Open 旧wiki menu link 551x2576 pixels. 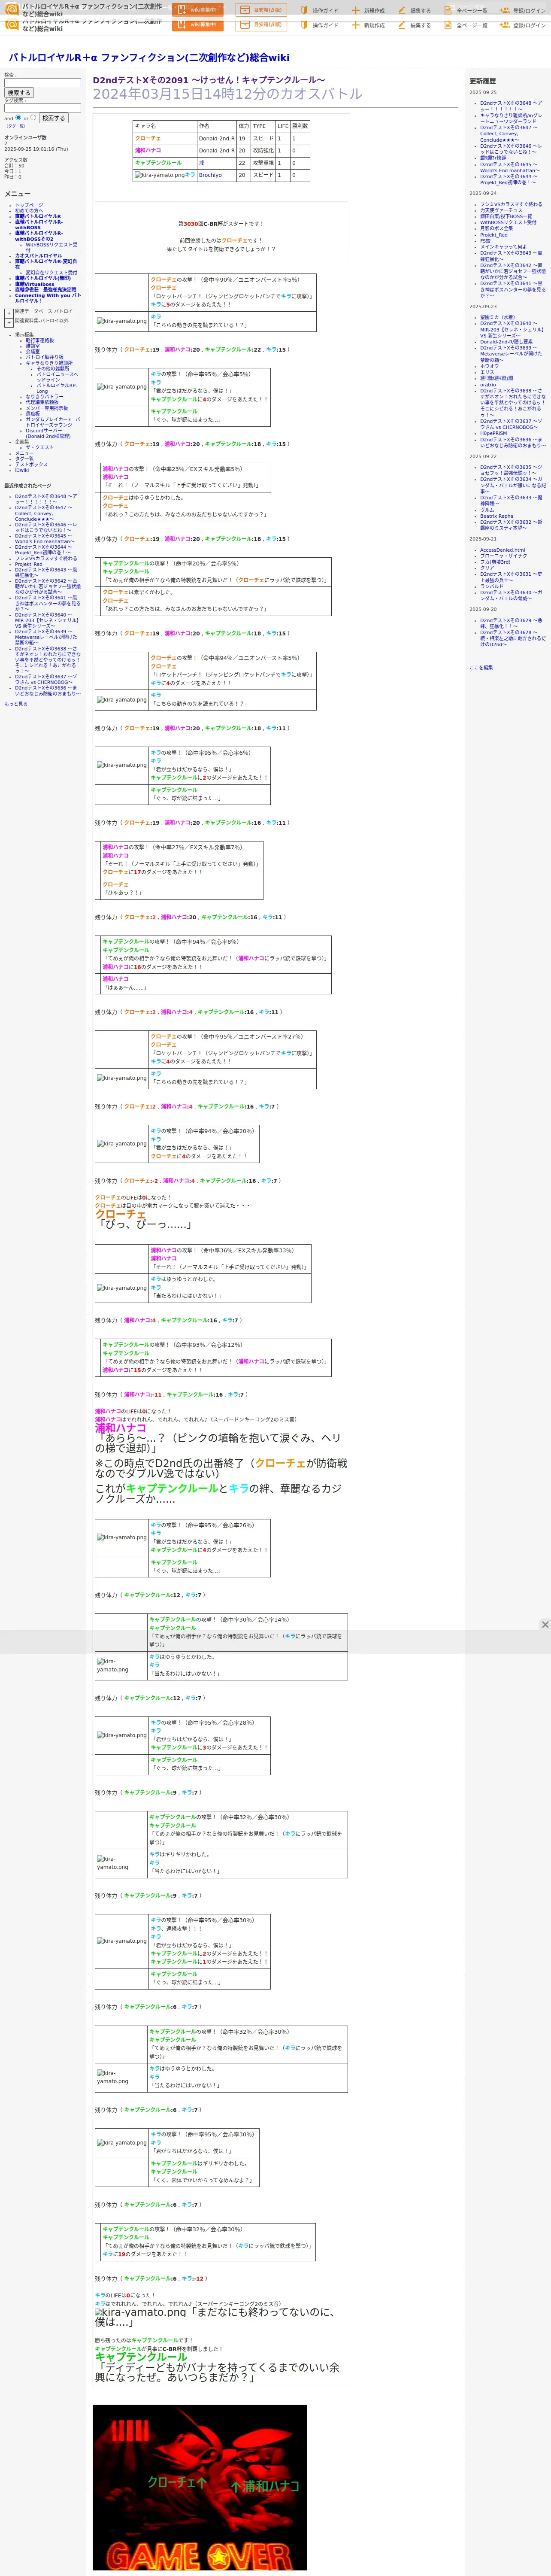pyautogui.click(x=22, y=470)
